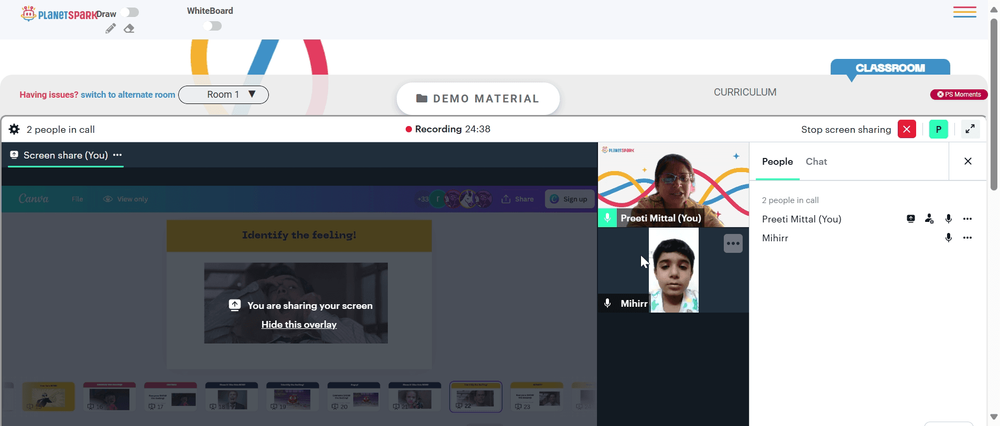Click 'Mihirr' name in people list
Image resolution: width=1000 pixels, height=426 pixels.
[776, 238]
